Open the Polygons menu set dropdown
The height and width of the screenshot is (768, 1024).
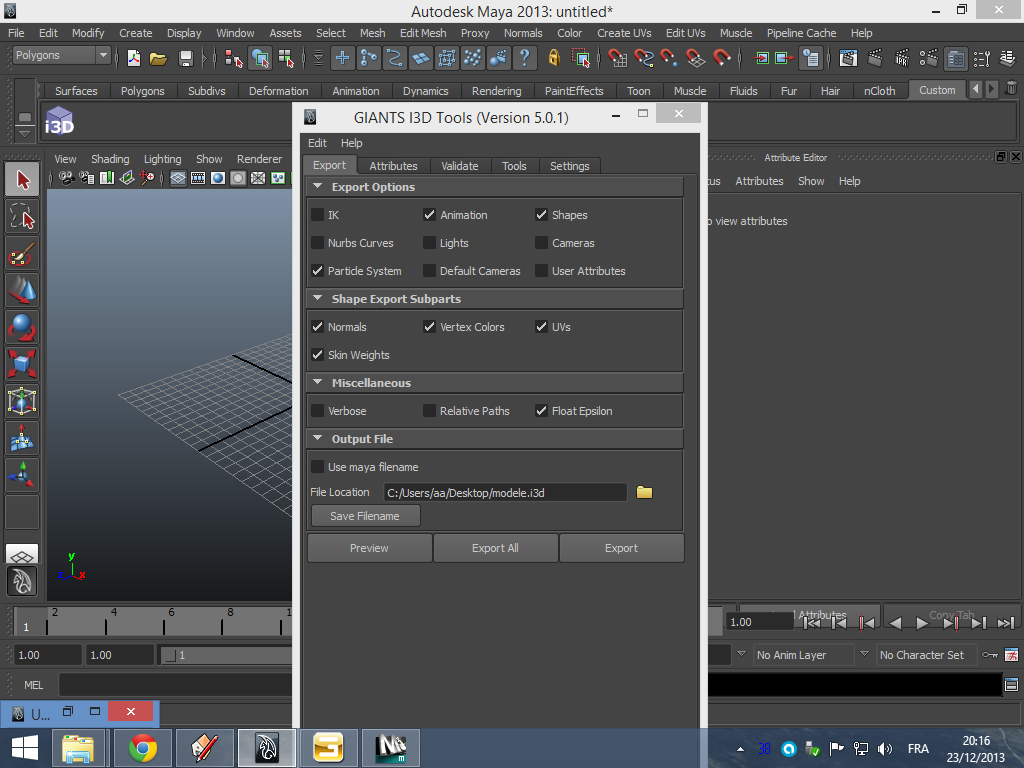[61, 56]
